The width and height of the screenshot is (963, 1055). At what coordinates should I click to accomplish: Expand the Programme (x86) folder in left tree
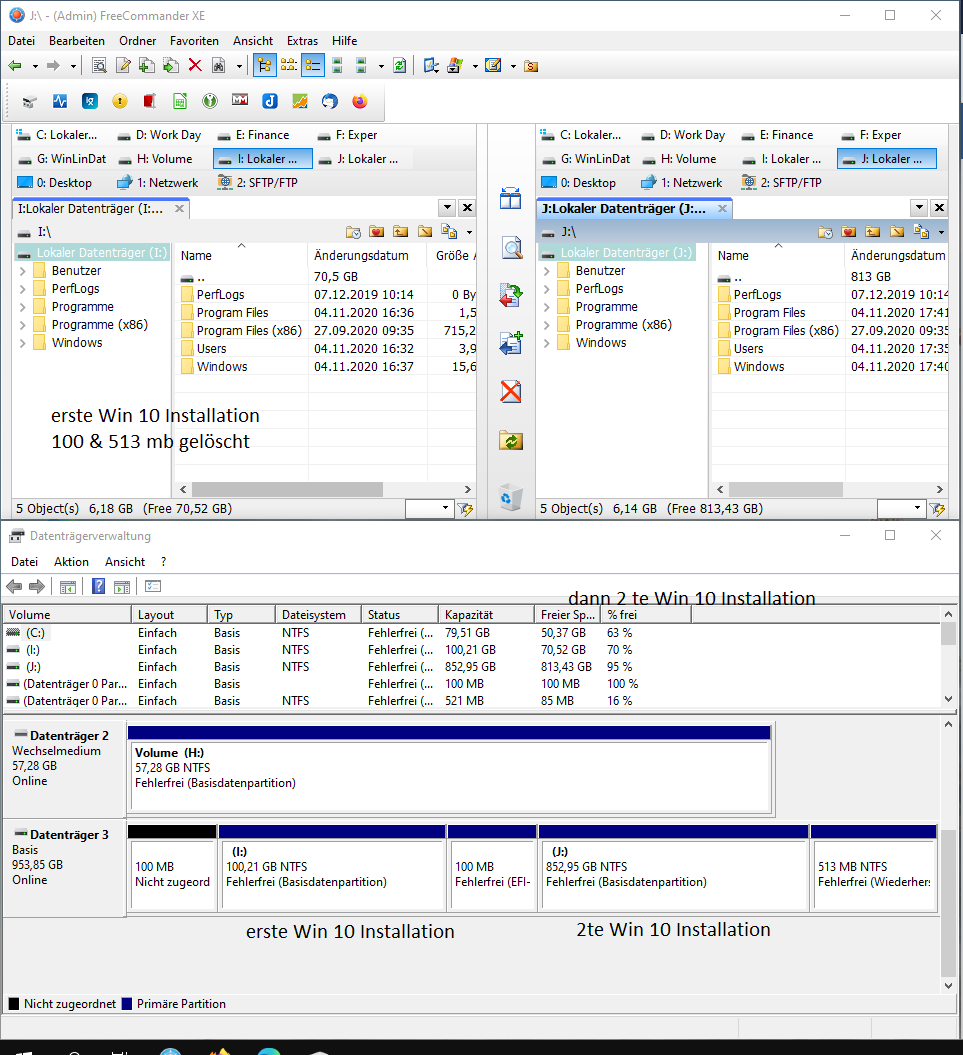coord(23,325)
